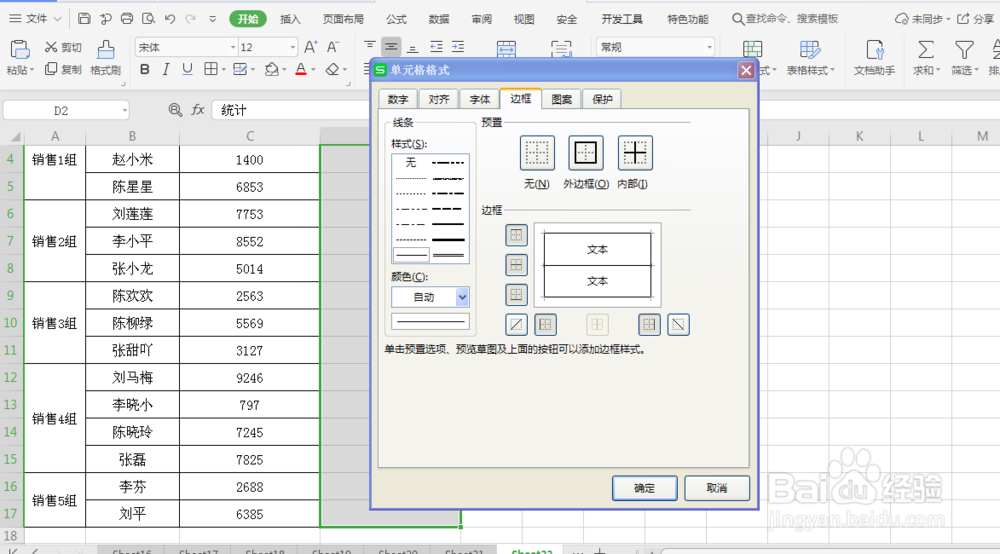Open the Insert (插入) ribbon tab

(290, 19)
